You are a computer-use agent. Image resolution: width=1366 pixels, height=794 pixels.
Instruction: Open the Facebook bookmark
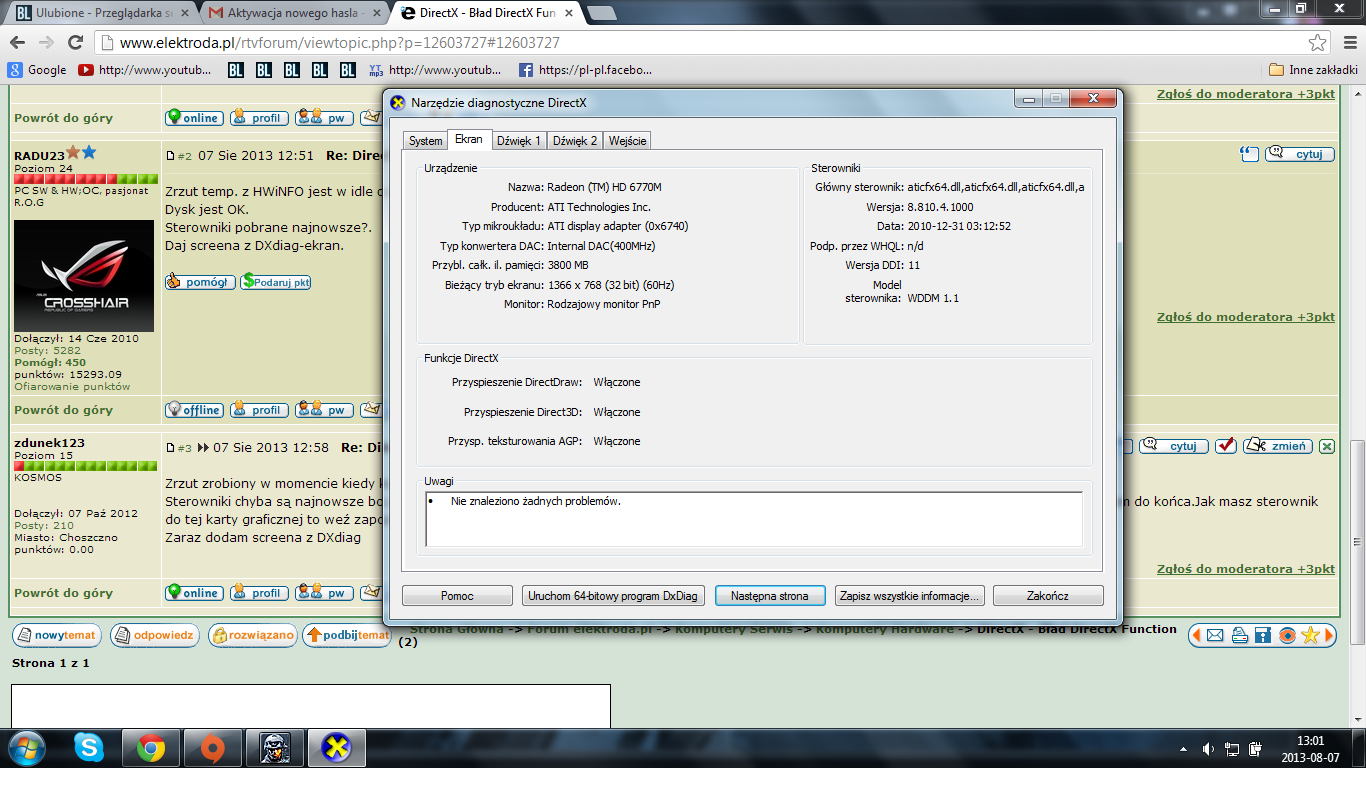click(586, 70)
